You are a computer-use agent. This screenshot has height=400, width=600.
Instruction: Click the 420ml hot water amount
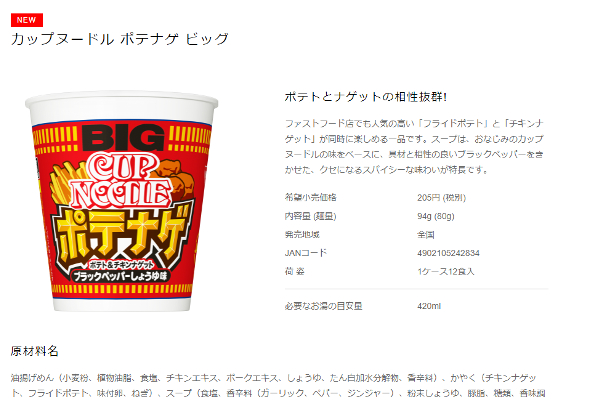[x=429, y=306]
